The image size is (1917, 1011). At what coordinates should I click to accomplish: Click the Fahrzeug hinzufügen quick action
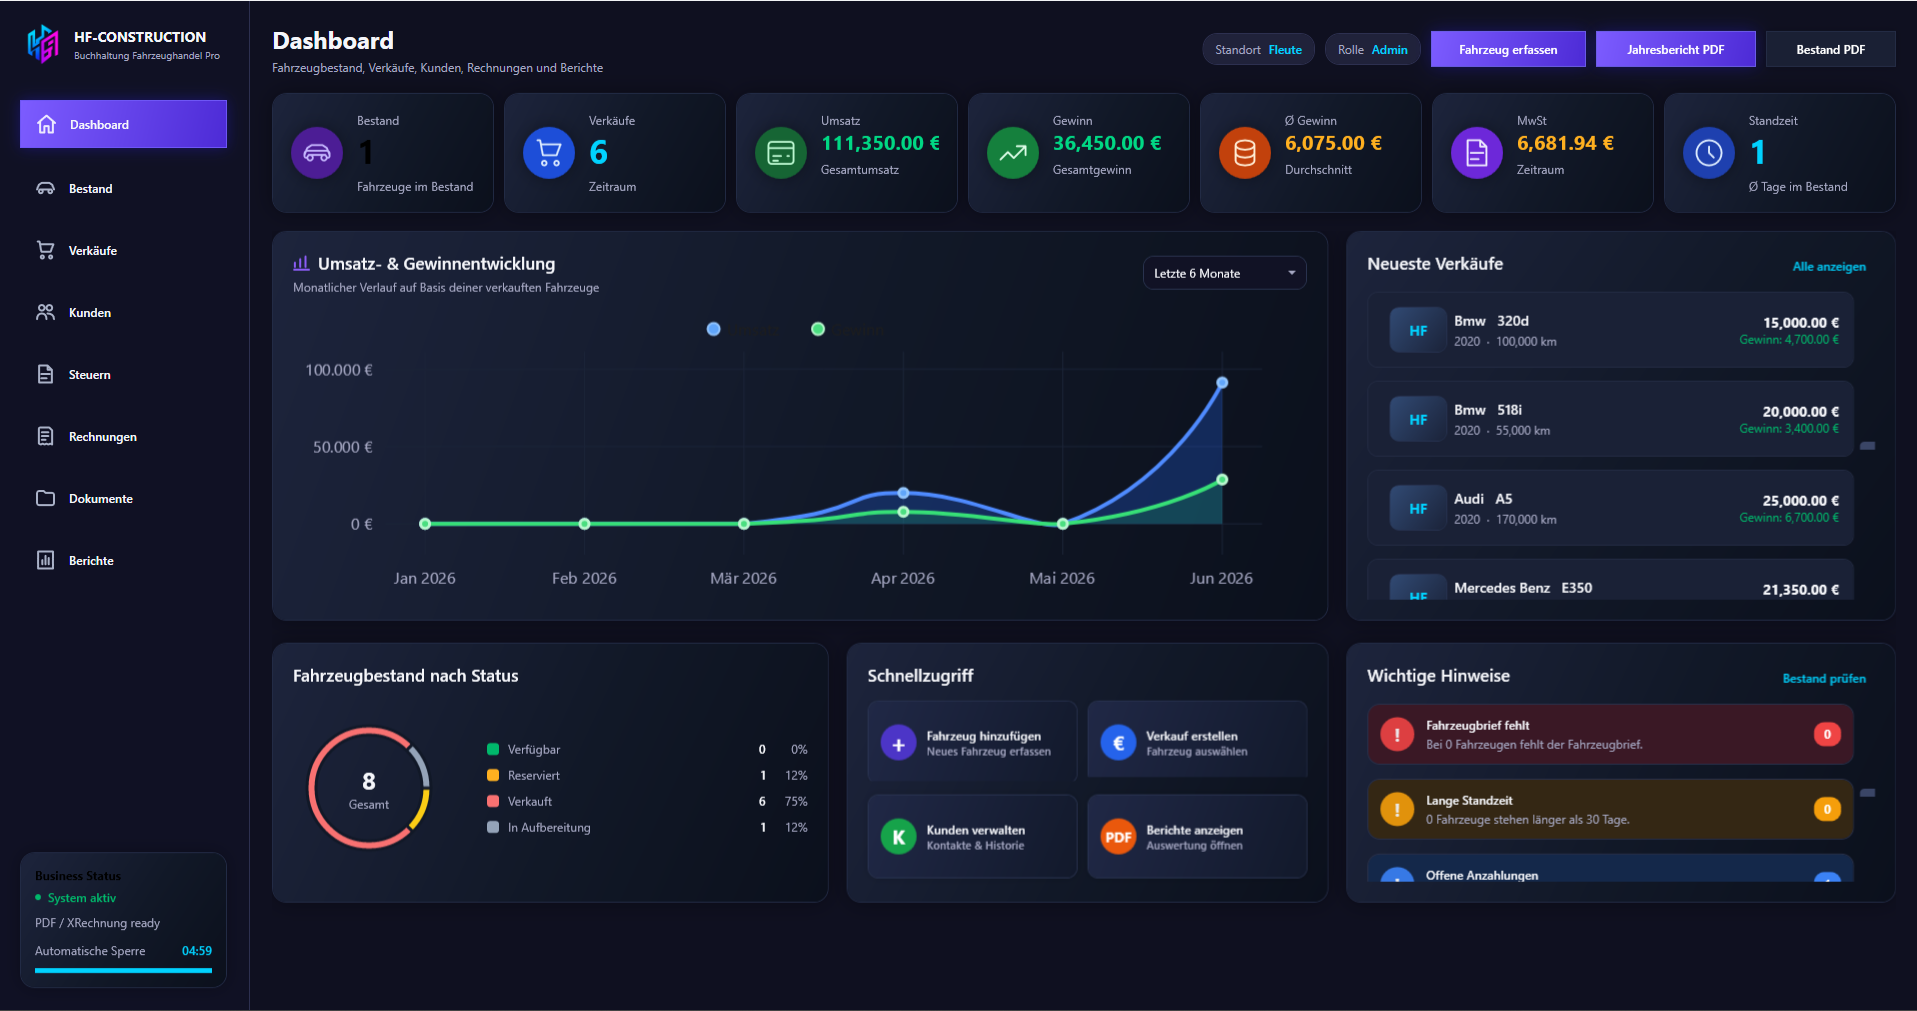[x=972, y=742]
